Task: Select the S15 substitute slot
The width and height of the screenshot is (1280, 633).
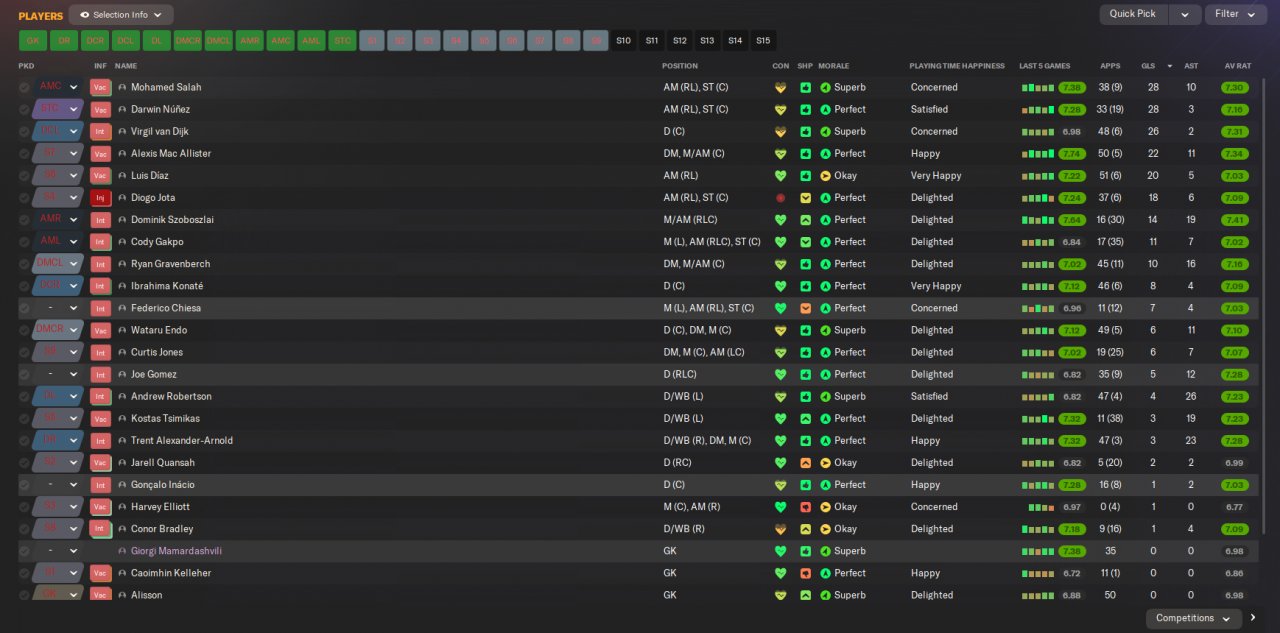Action: pos(763,41)
